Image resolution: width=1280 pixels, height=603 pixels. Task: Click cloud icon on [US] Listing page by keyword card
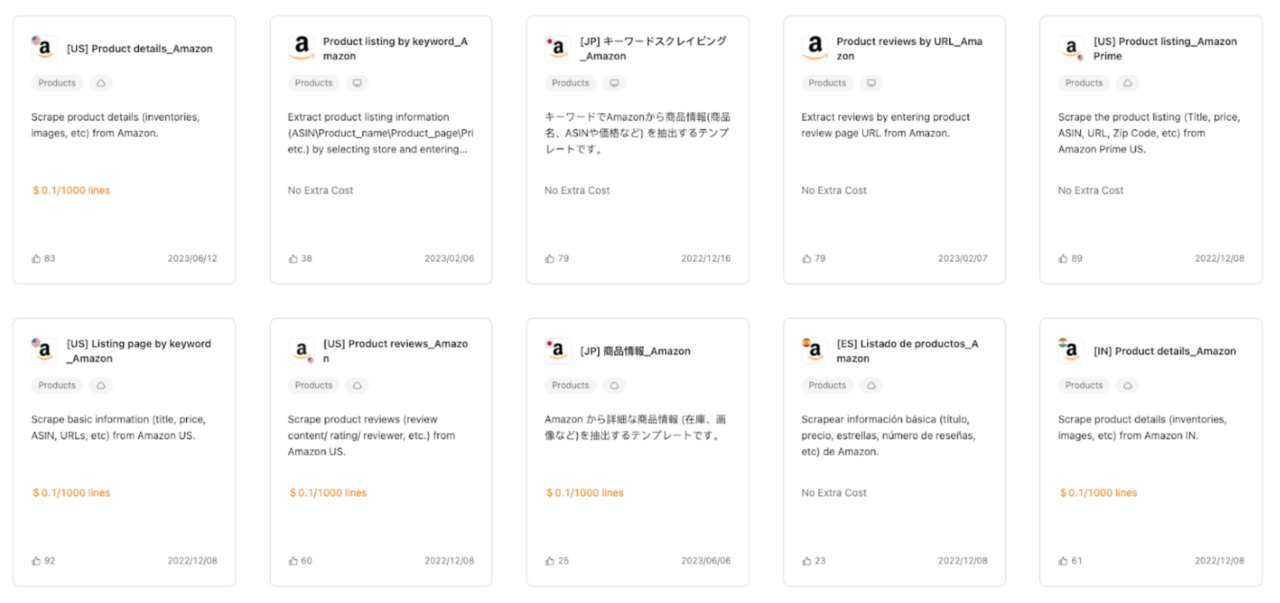coord(101,385)
